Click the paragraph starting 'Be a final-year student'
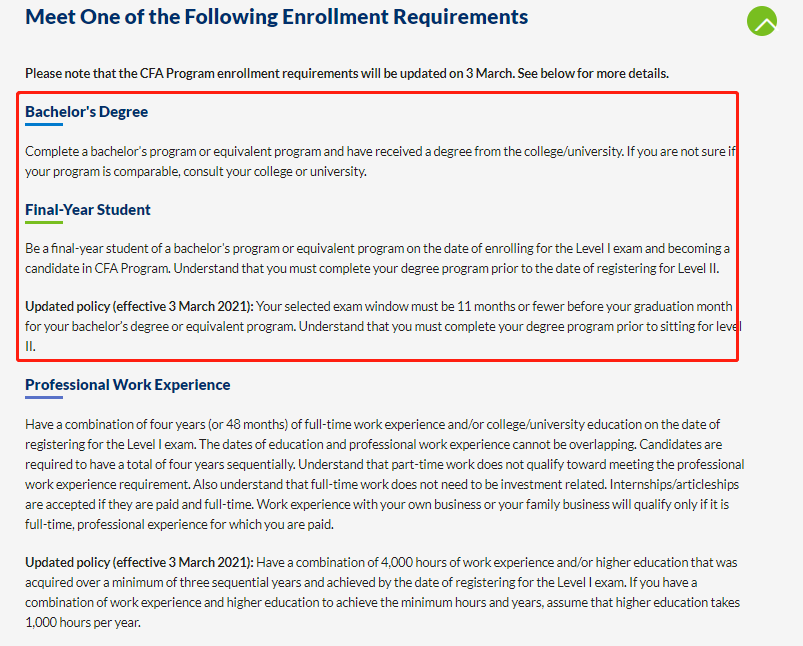Image resolution: width=803 pixels, height=646 pixels. (x=380, y=258)
